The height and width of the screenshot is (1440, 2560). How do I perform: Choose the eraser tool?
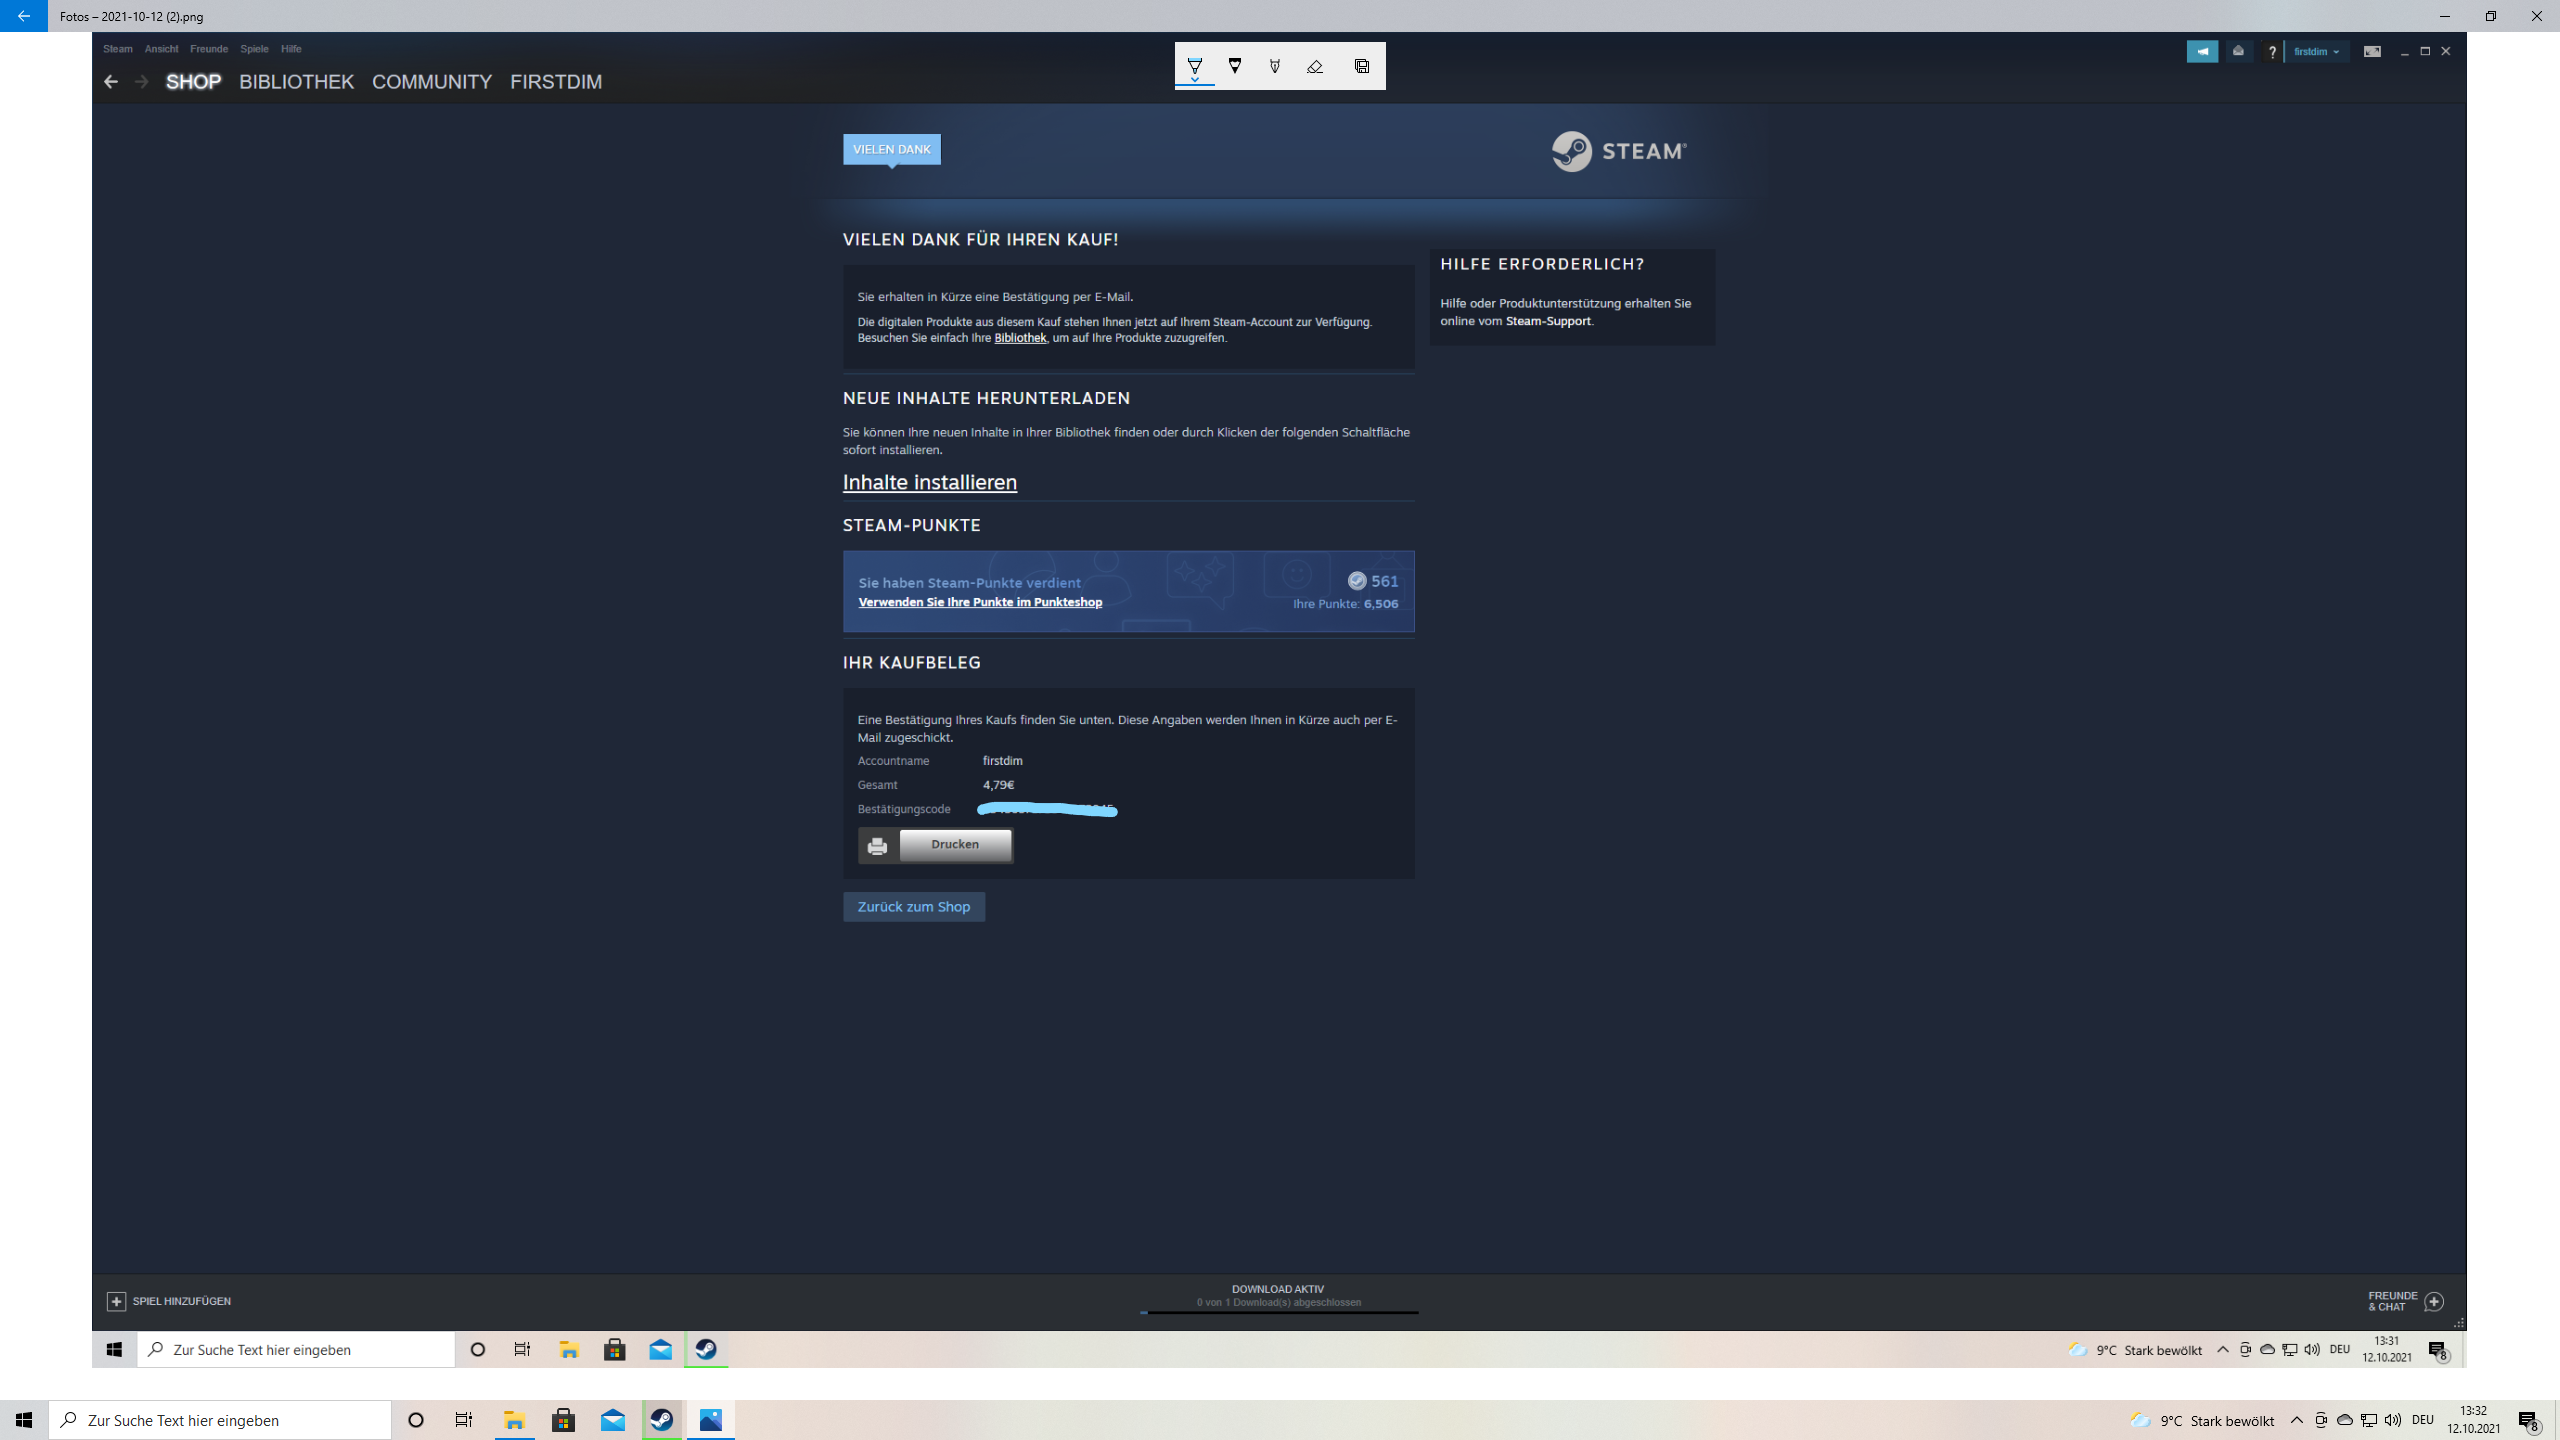[x=1315, y=66]
